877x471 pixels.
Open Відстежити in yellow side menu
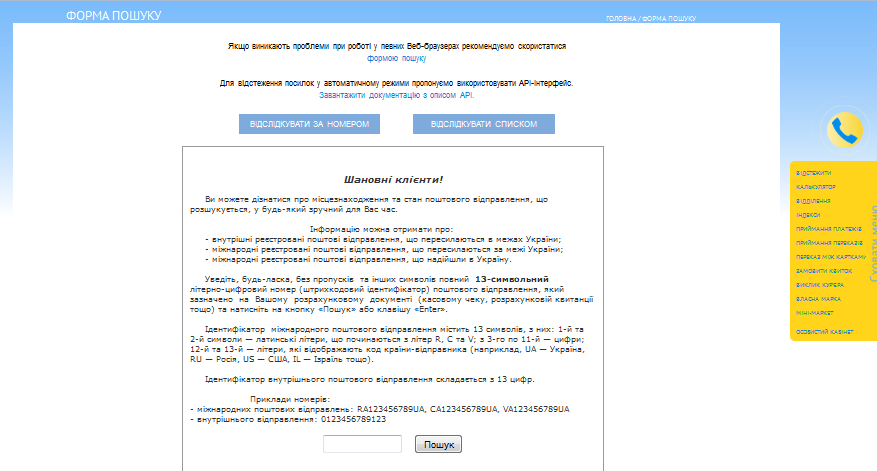tap(813, 173)
